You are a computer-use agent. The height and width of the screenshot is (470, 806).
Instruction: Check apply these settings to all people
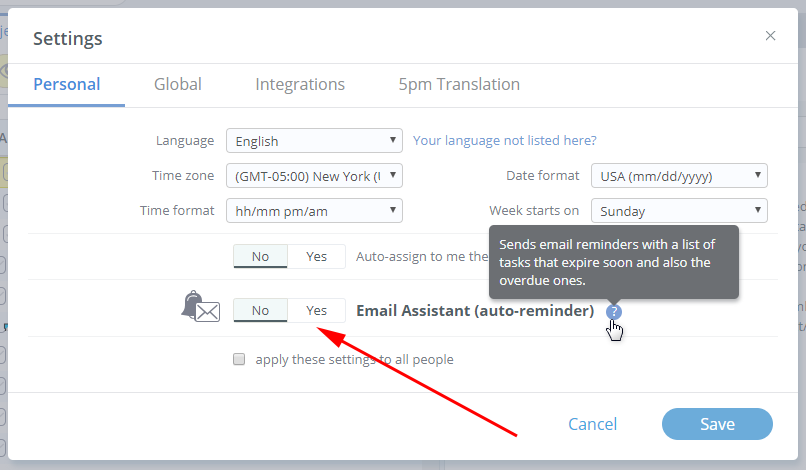tap(239, 359)
